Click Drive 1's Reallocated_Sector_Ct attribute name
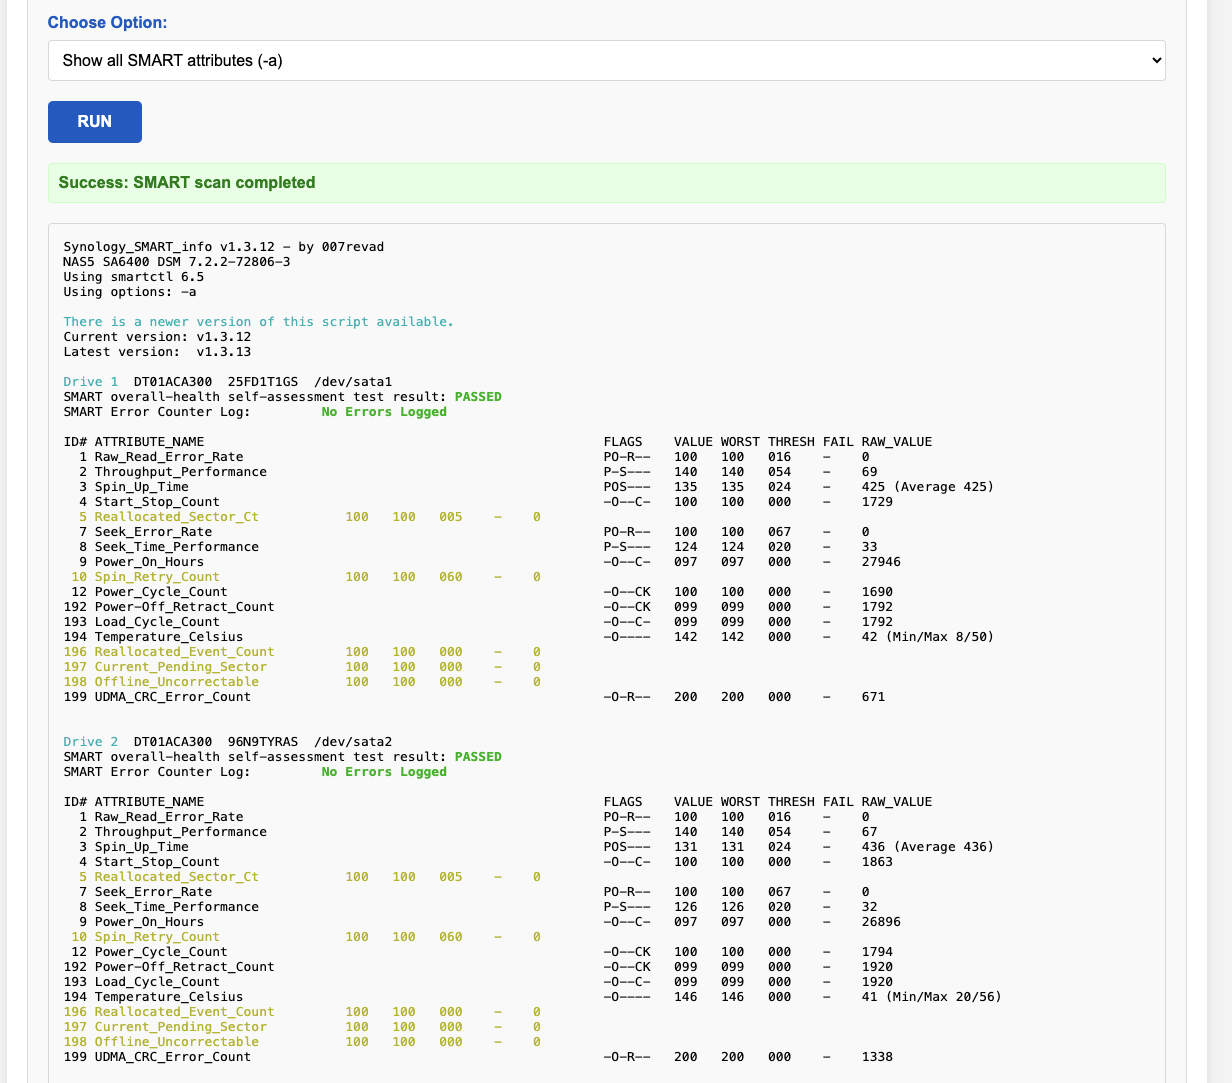Screen dimensions: 1232x1083 177,517
